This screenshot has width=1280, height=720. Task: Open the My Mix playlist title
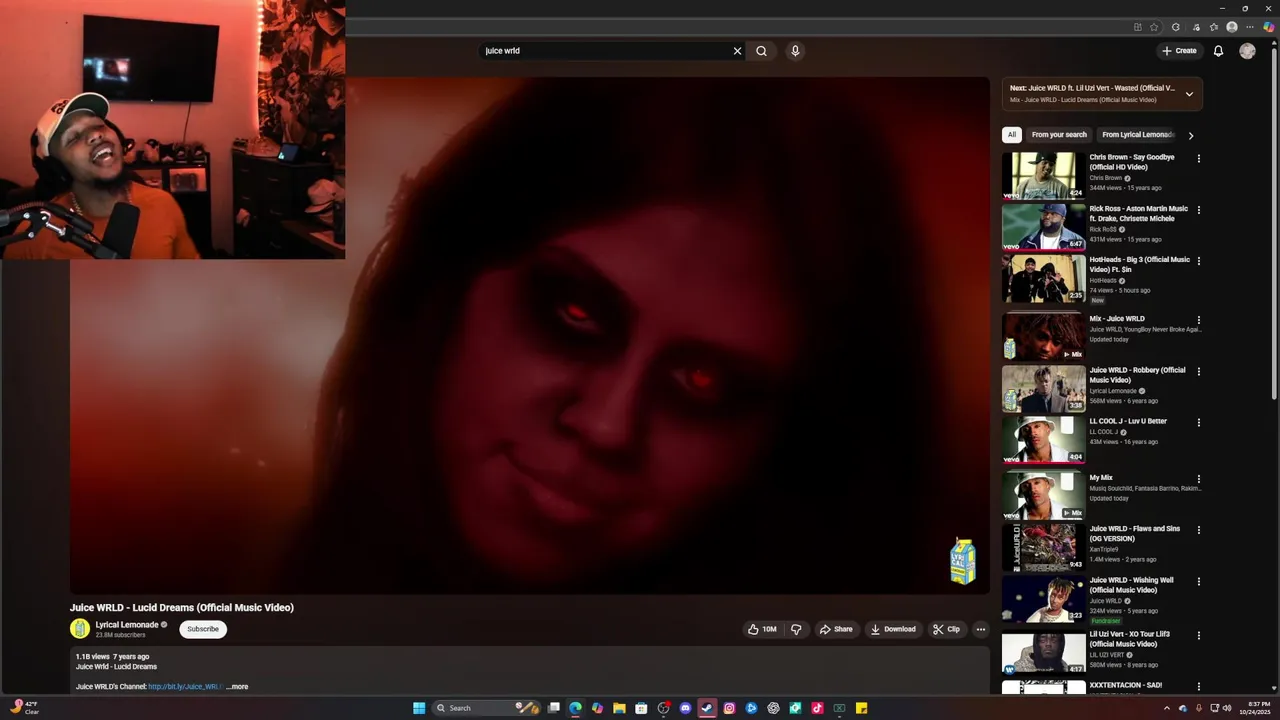pos(1101,478)
